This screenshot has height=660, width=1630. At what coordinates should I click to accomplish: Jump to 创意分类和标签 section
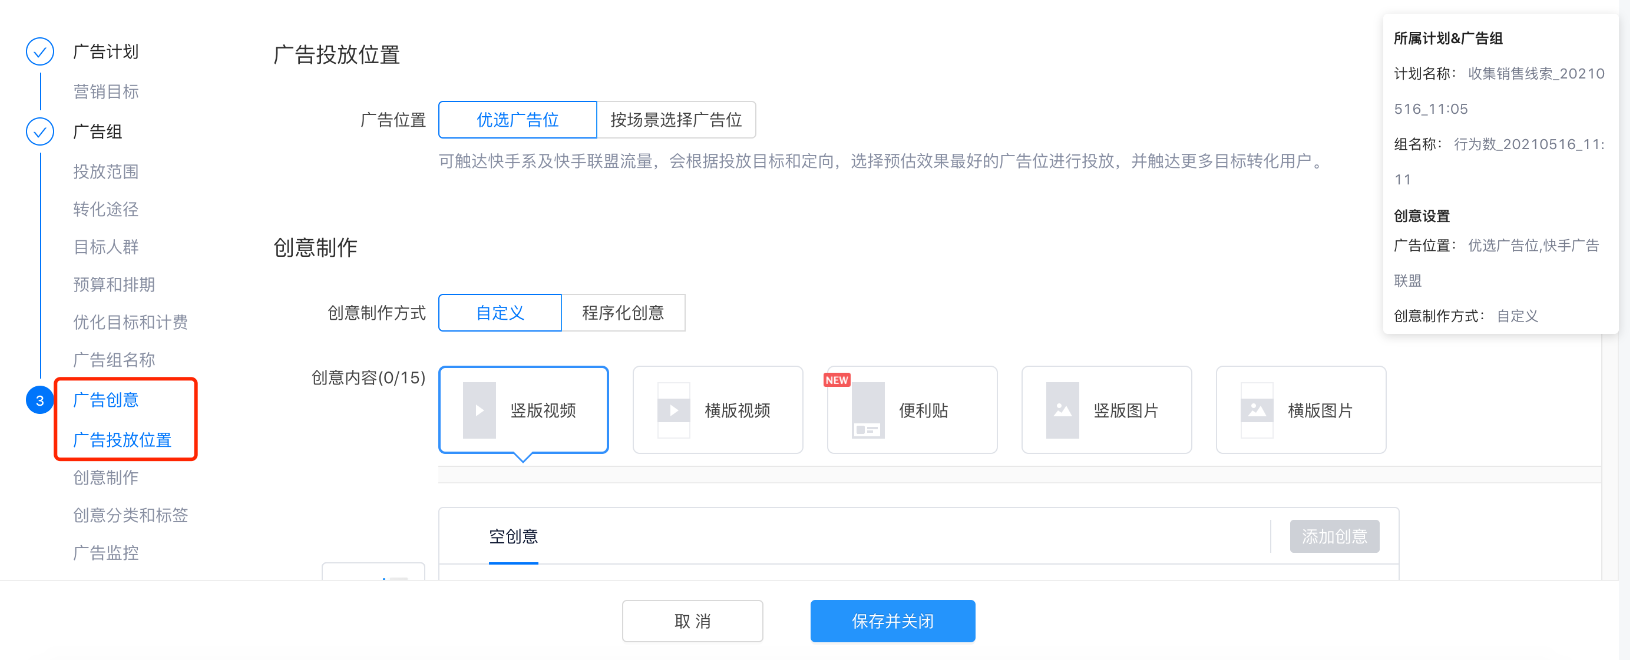(130, 515)
